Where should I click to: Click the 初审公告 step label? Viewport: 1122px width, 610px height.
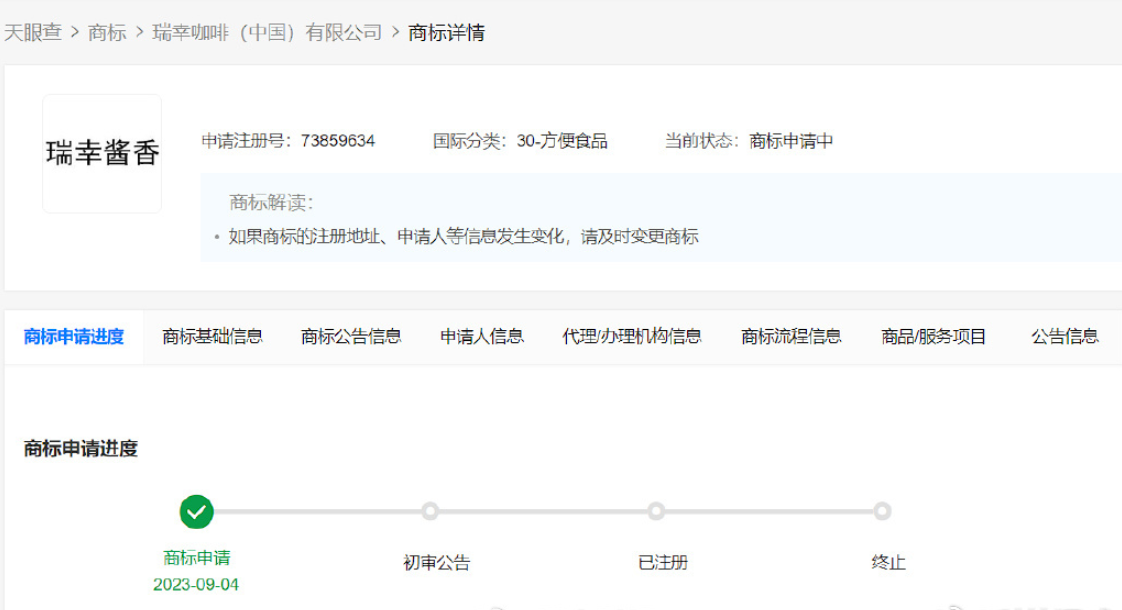point(436,563)
